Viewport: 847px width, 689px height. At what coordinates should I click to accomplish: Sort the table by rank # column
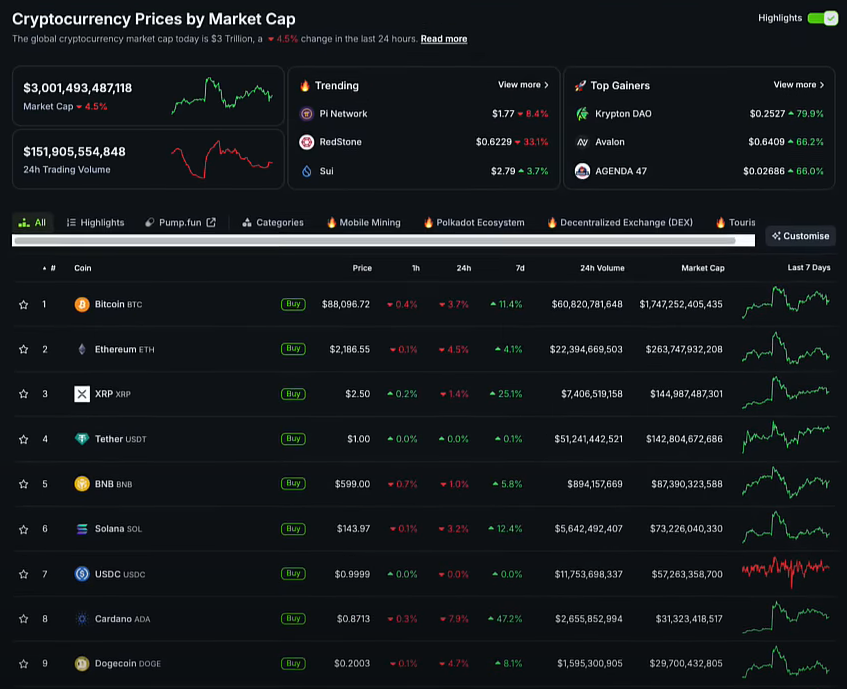click(x=52, y=268)
